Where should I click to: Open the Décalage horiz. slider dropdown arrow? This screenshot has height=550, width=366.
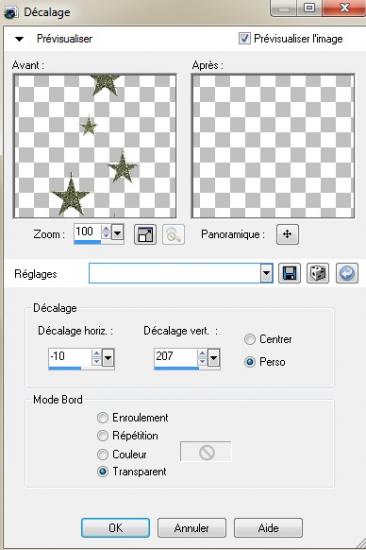(108, 358)
